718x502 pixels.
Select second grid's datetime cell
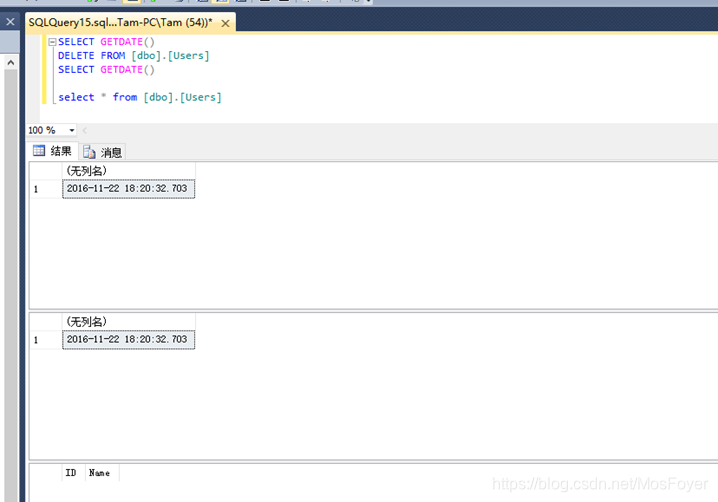[x=129, y=339]
